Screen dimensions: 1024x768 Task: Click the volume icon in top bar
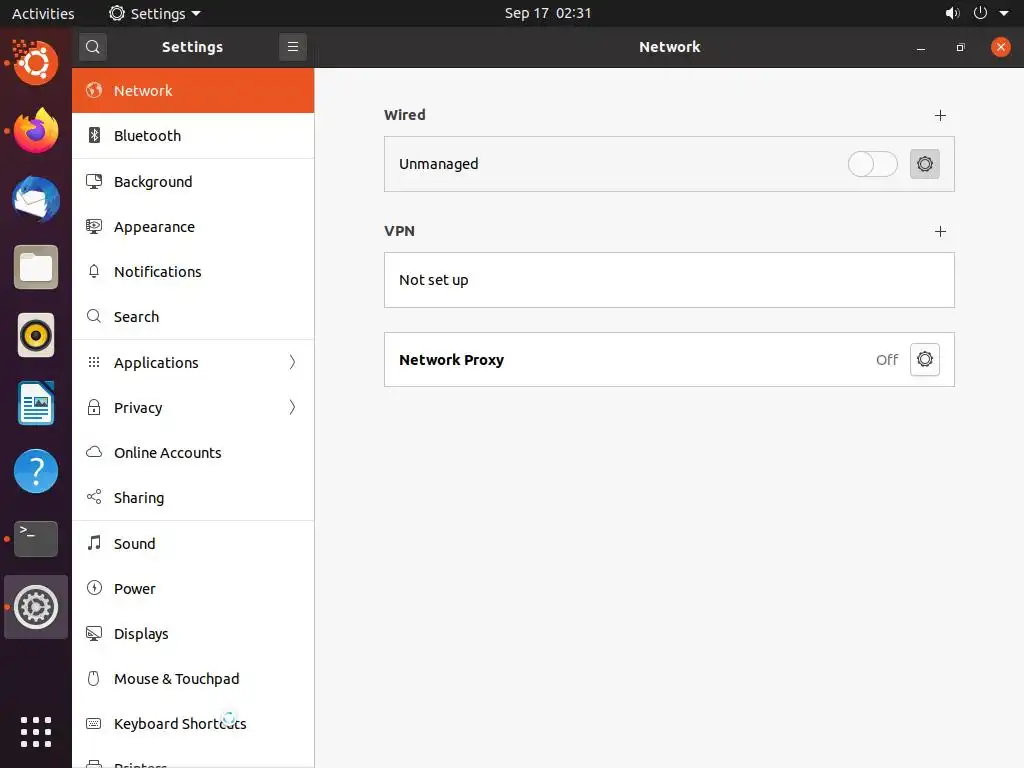tap(952, 13)
